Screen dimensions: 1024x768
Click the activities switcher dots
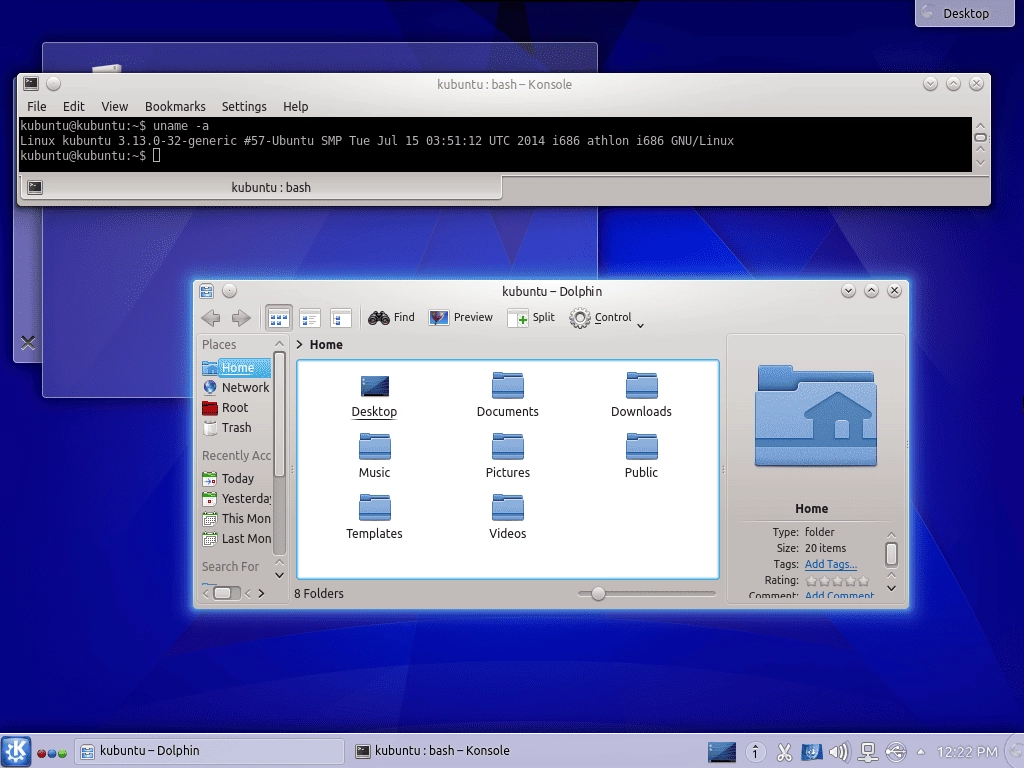pos(52,753)
